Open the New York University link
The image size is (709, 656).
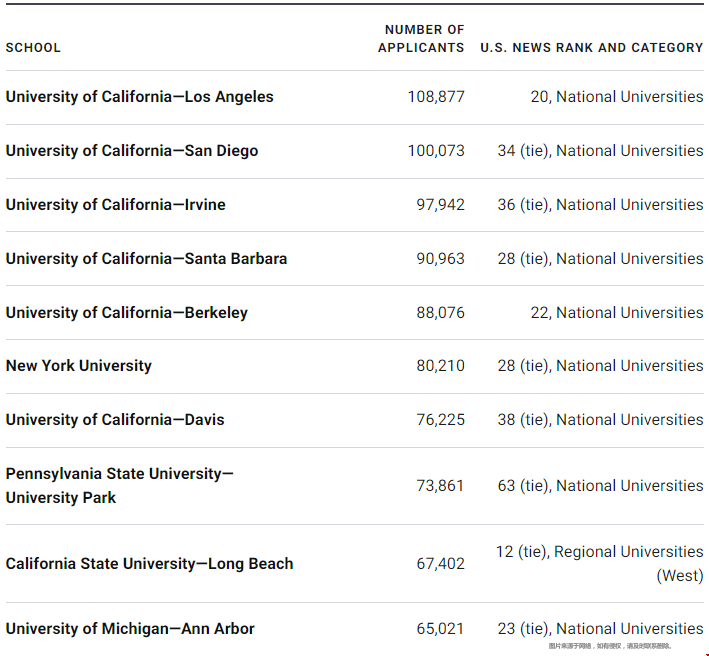[78, 366]
